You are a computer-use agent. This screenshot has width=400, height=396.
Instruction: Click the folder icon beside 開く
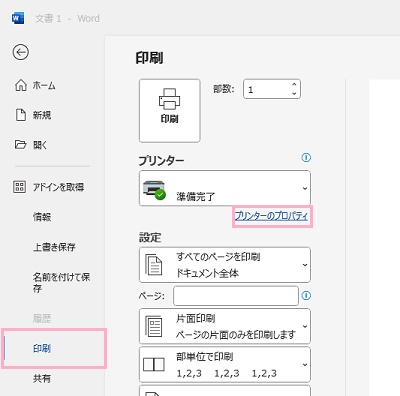[x=20, y=145]
